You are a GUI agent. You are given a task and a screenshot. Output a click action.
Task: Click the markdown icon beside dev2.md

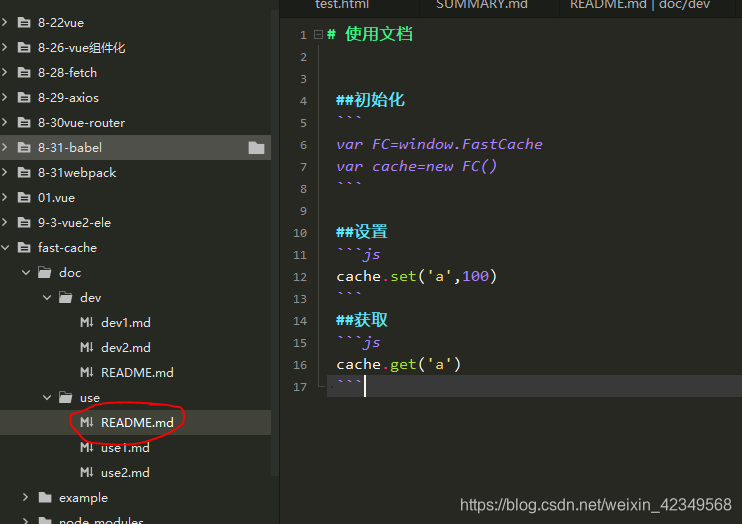click(x=87, y=347)
